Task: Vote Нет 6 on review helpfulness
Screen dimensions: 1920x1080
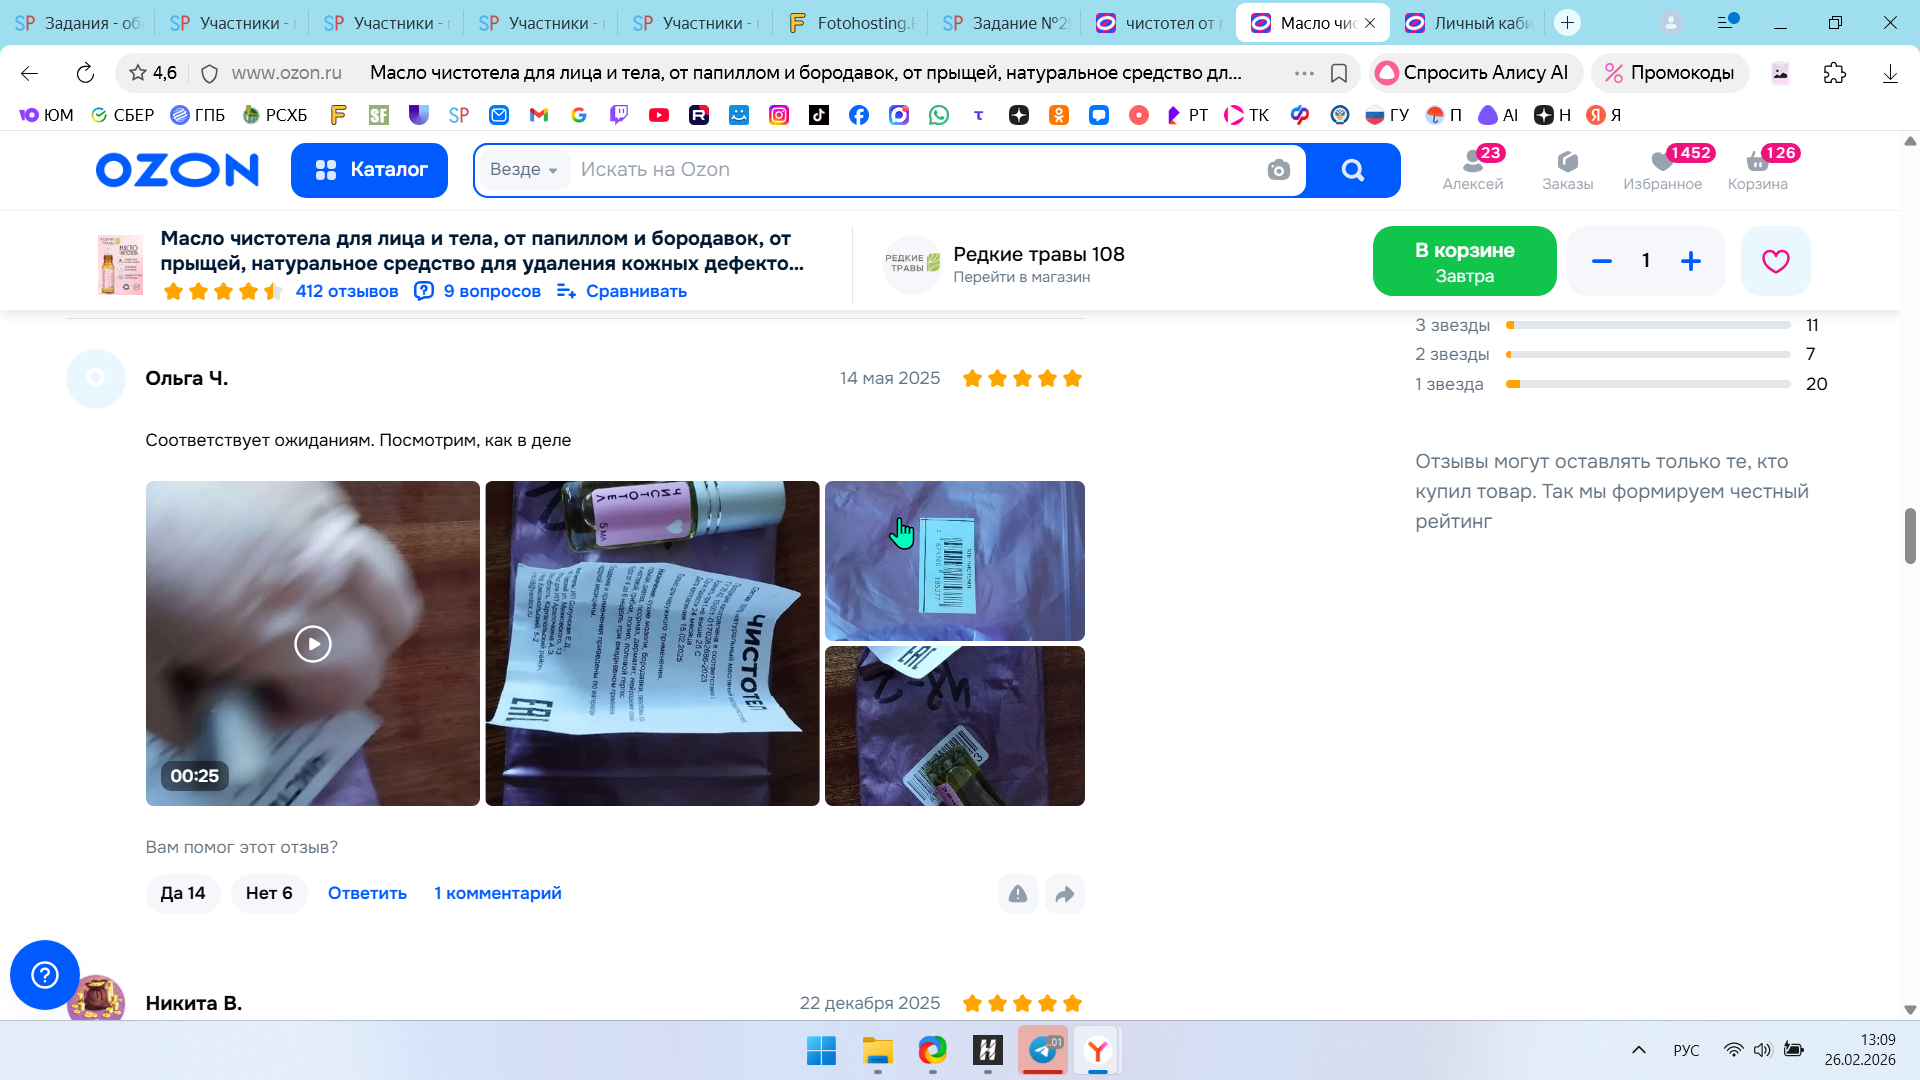Action: (269, 893)
